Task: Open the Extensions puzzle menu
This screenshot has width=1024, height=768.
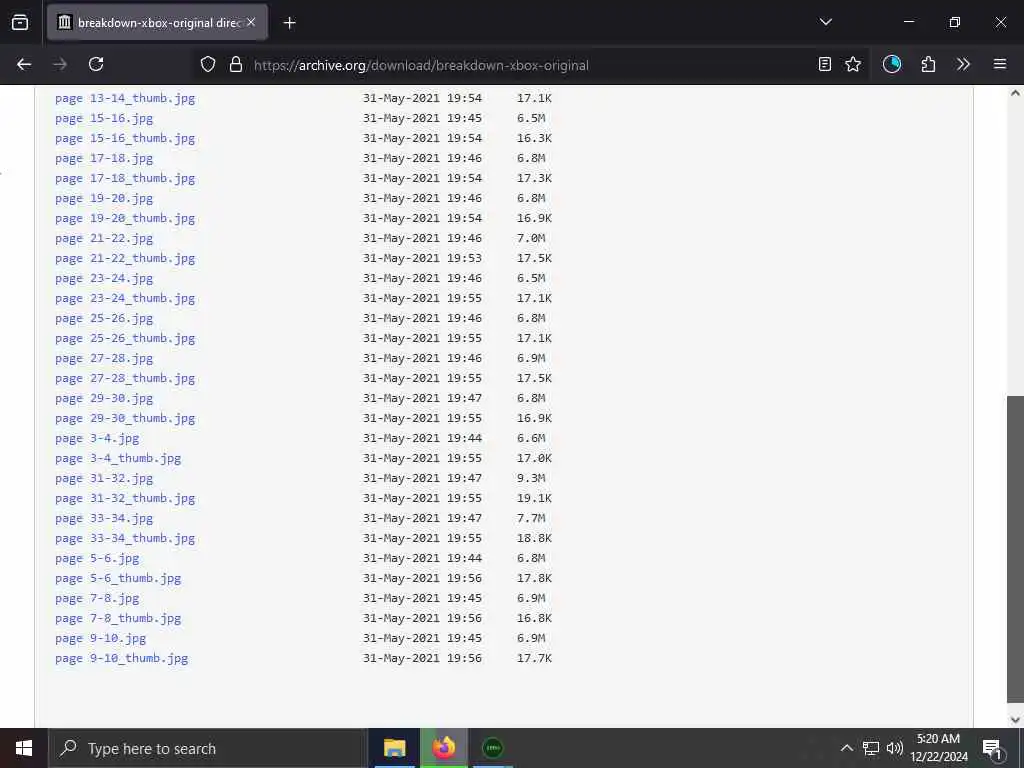Action: [x=928, y=64]
